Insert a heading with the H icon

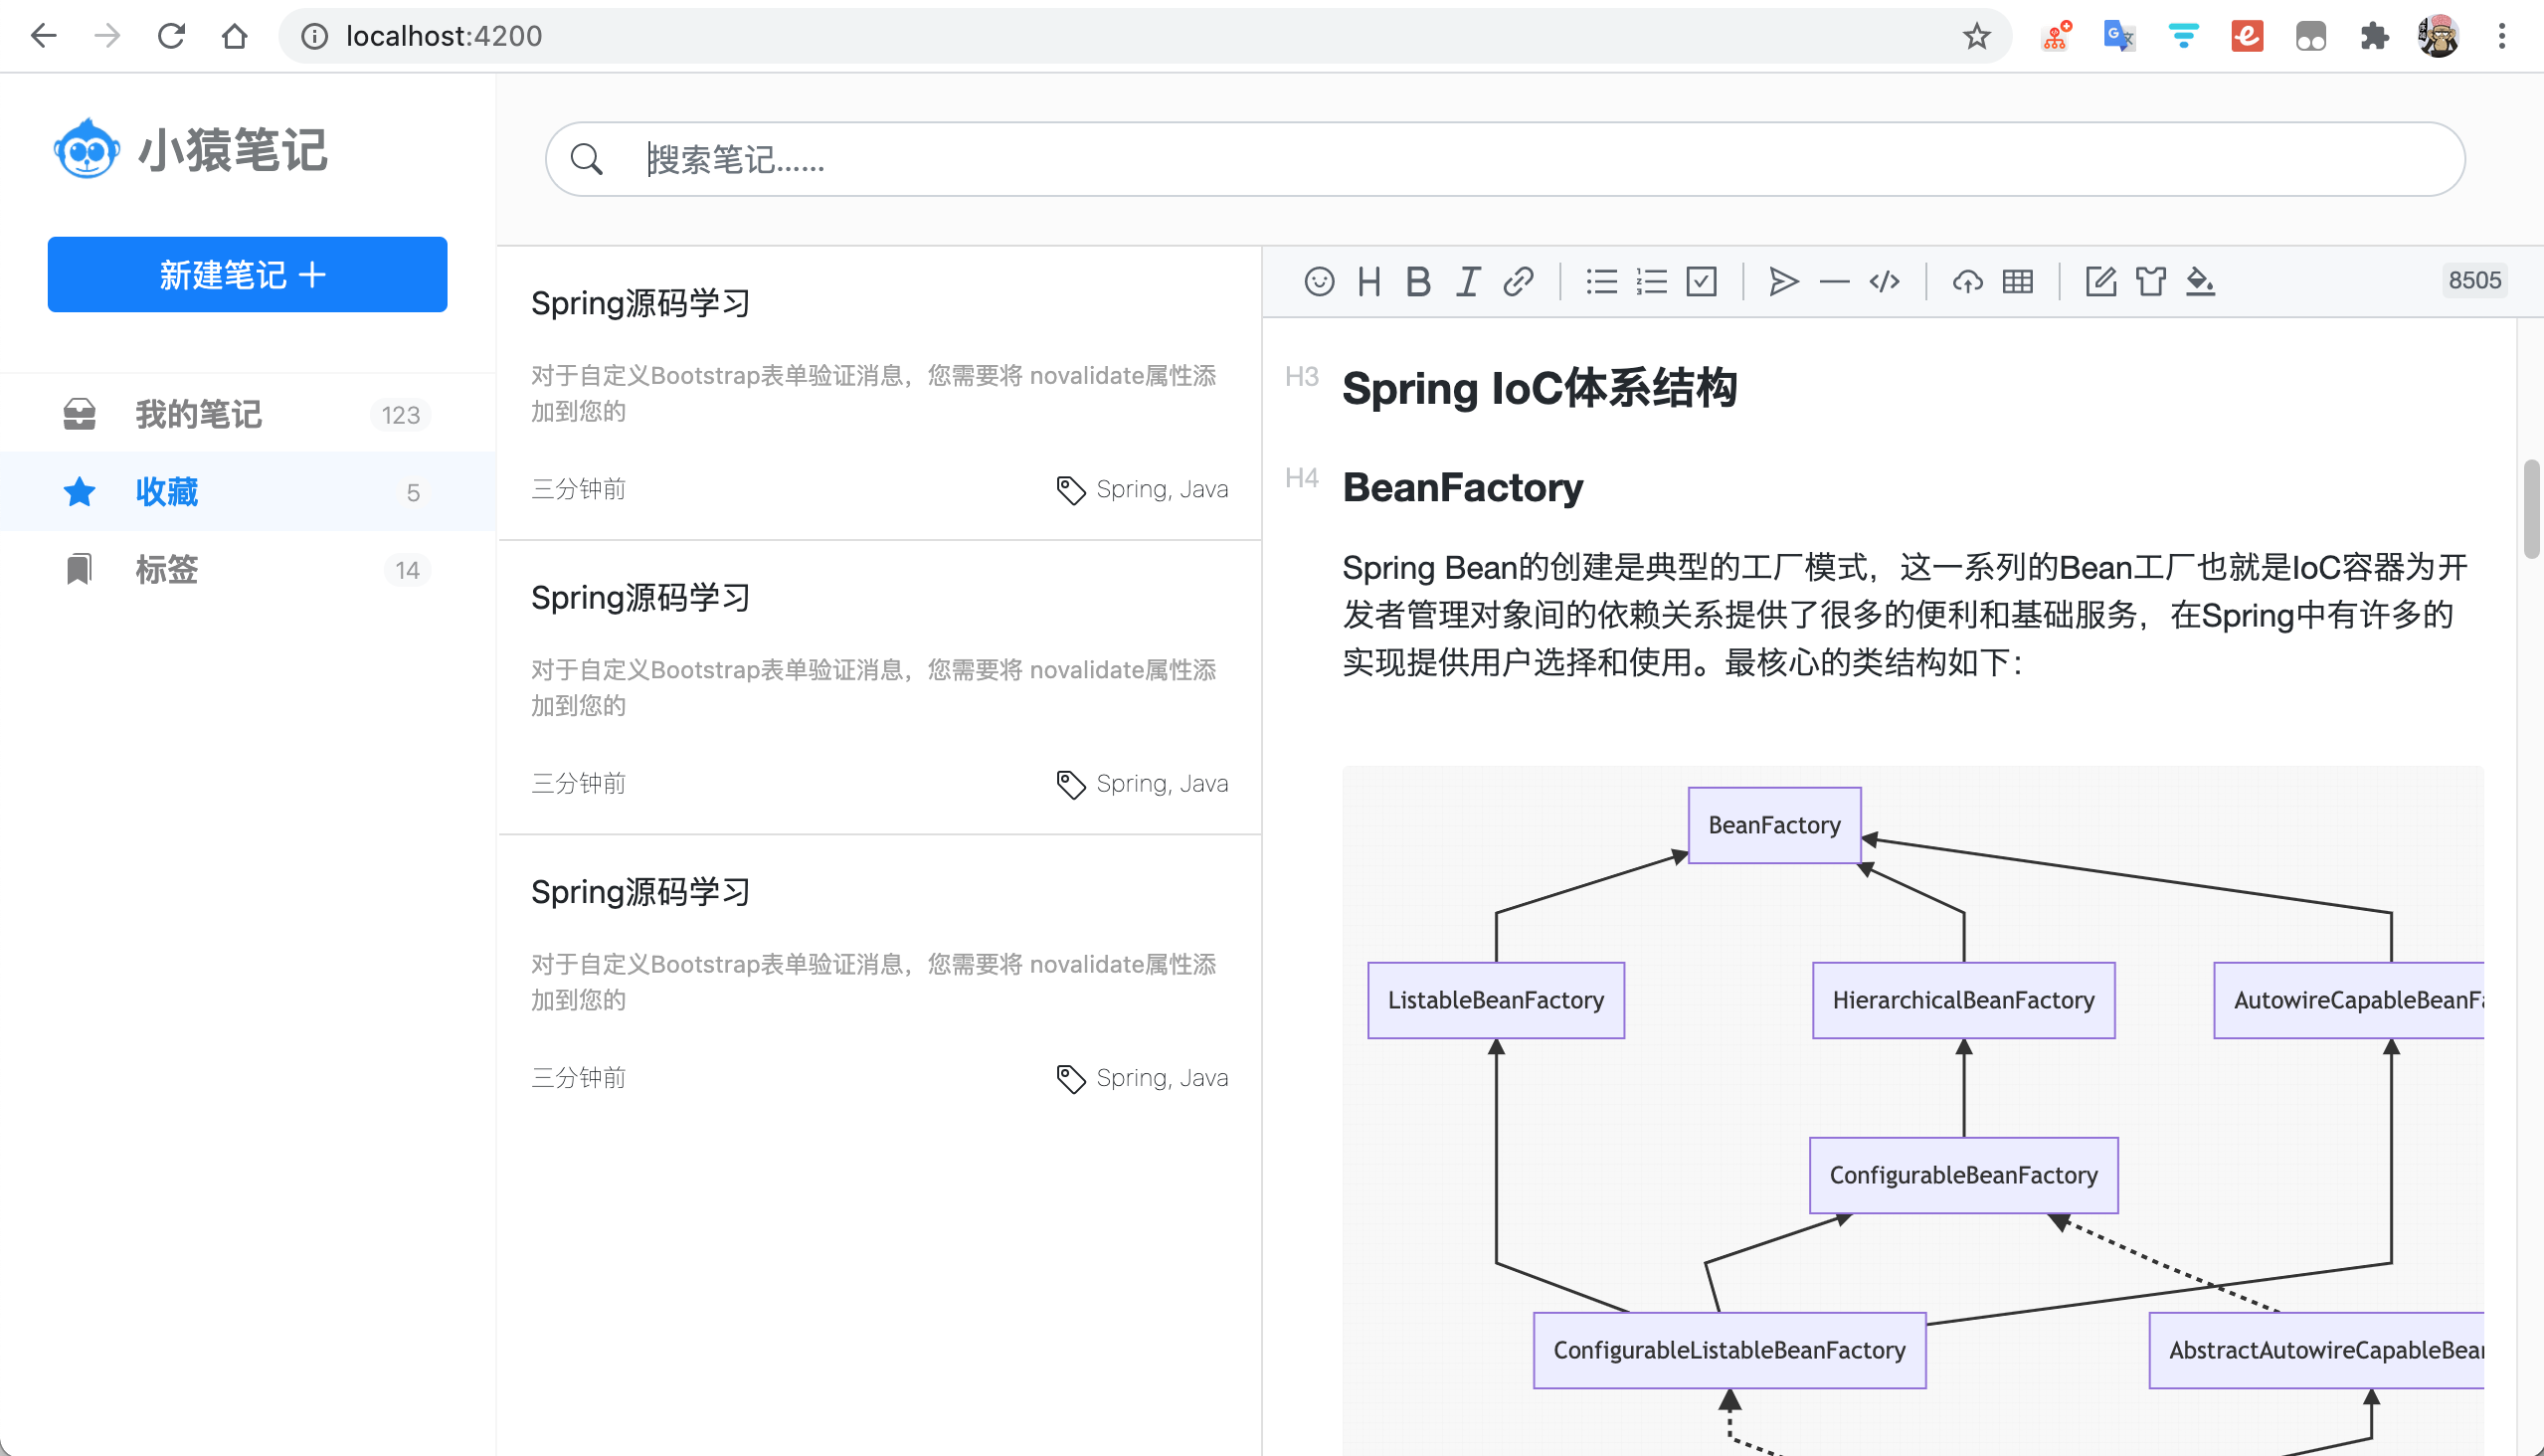click(x=1369, y=281)
